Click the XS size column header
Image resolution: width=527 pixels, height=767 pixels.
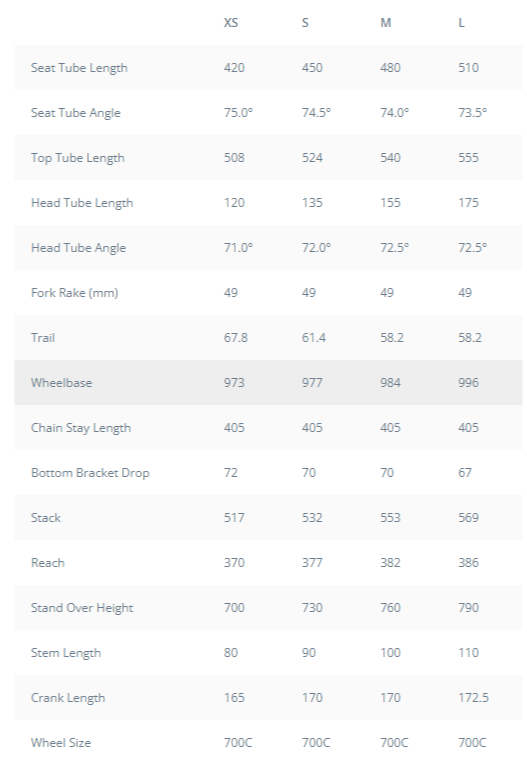pos(231,23)
